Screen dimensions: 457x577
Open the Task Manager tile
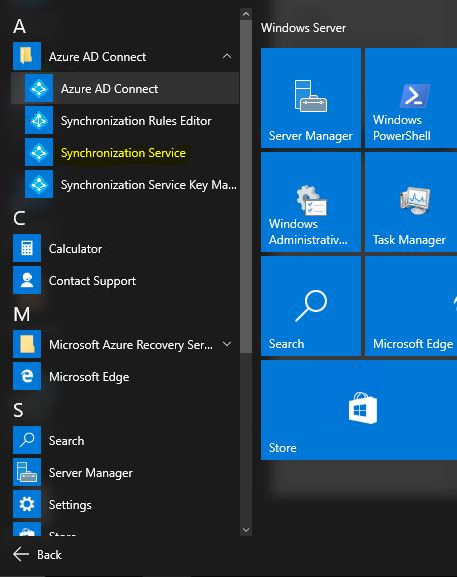[x=411, y=202]
